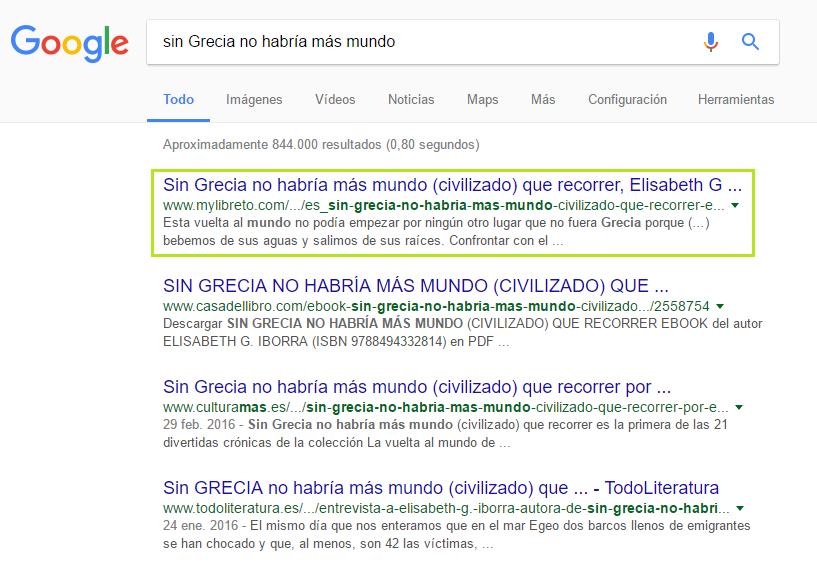Click snippet dated '24 ene. 2016'
This screenshot has height=568, width=817.
click(456, 535)
